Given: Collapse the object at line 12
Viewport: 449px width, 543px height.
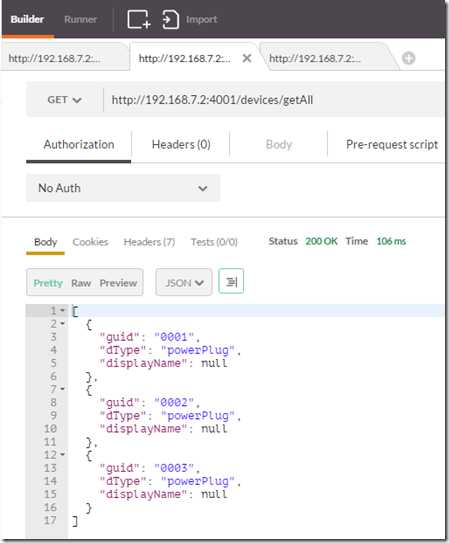Looking at the screenshot, I should 62,454.
